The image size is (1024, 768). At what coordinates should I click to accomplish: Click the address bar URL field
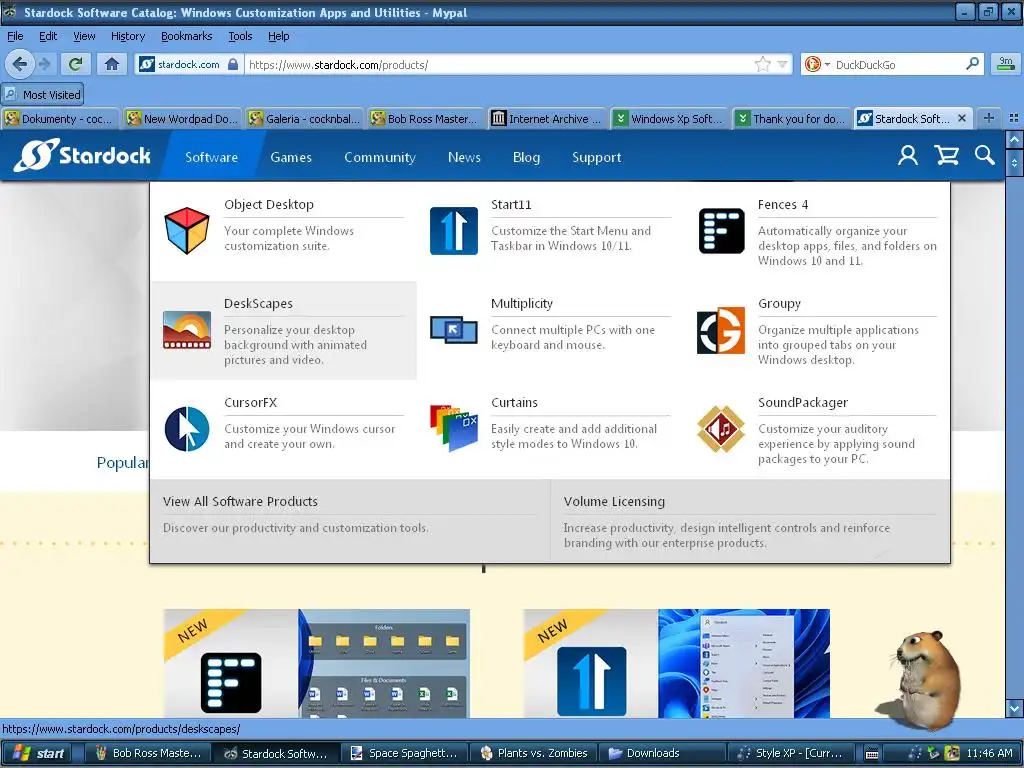point(499,64)
